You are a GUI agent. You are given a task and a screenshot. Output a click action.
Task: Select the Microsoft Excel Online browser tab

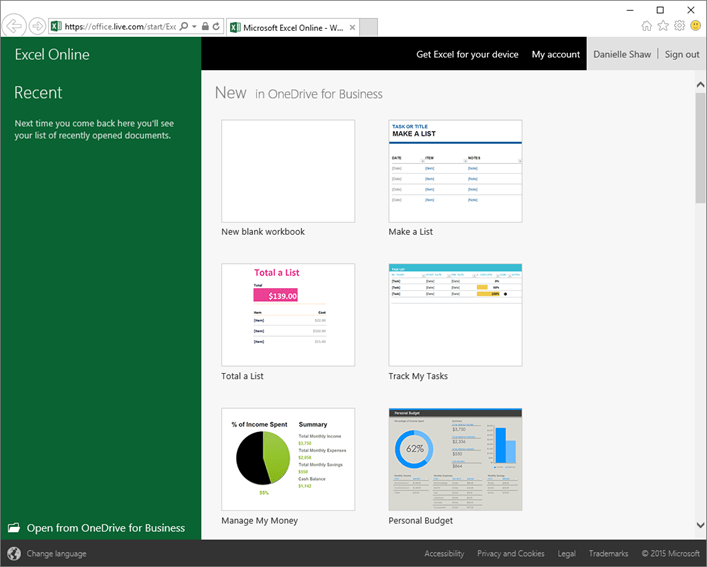coord(293,27)
